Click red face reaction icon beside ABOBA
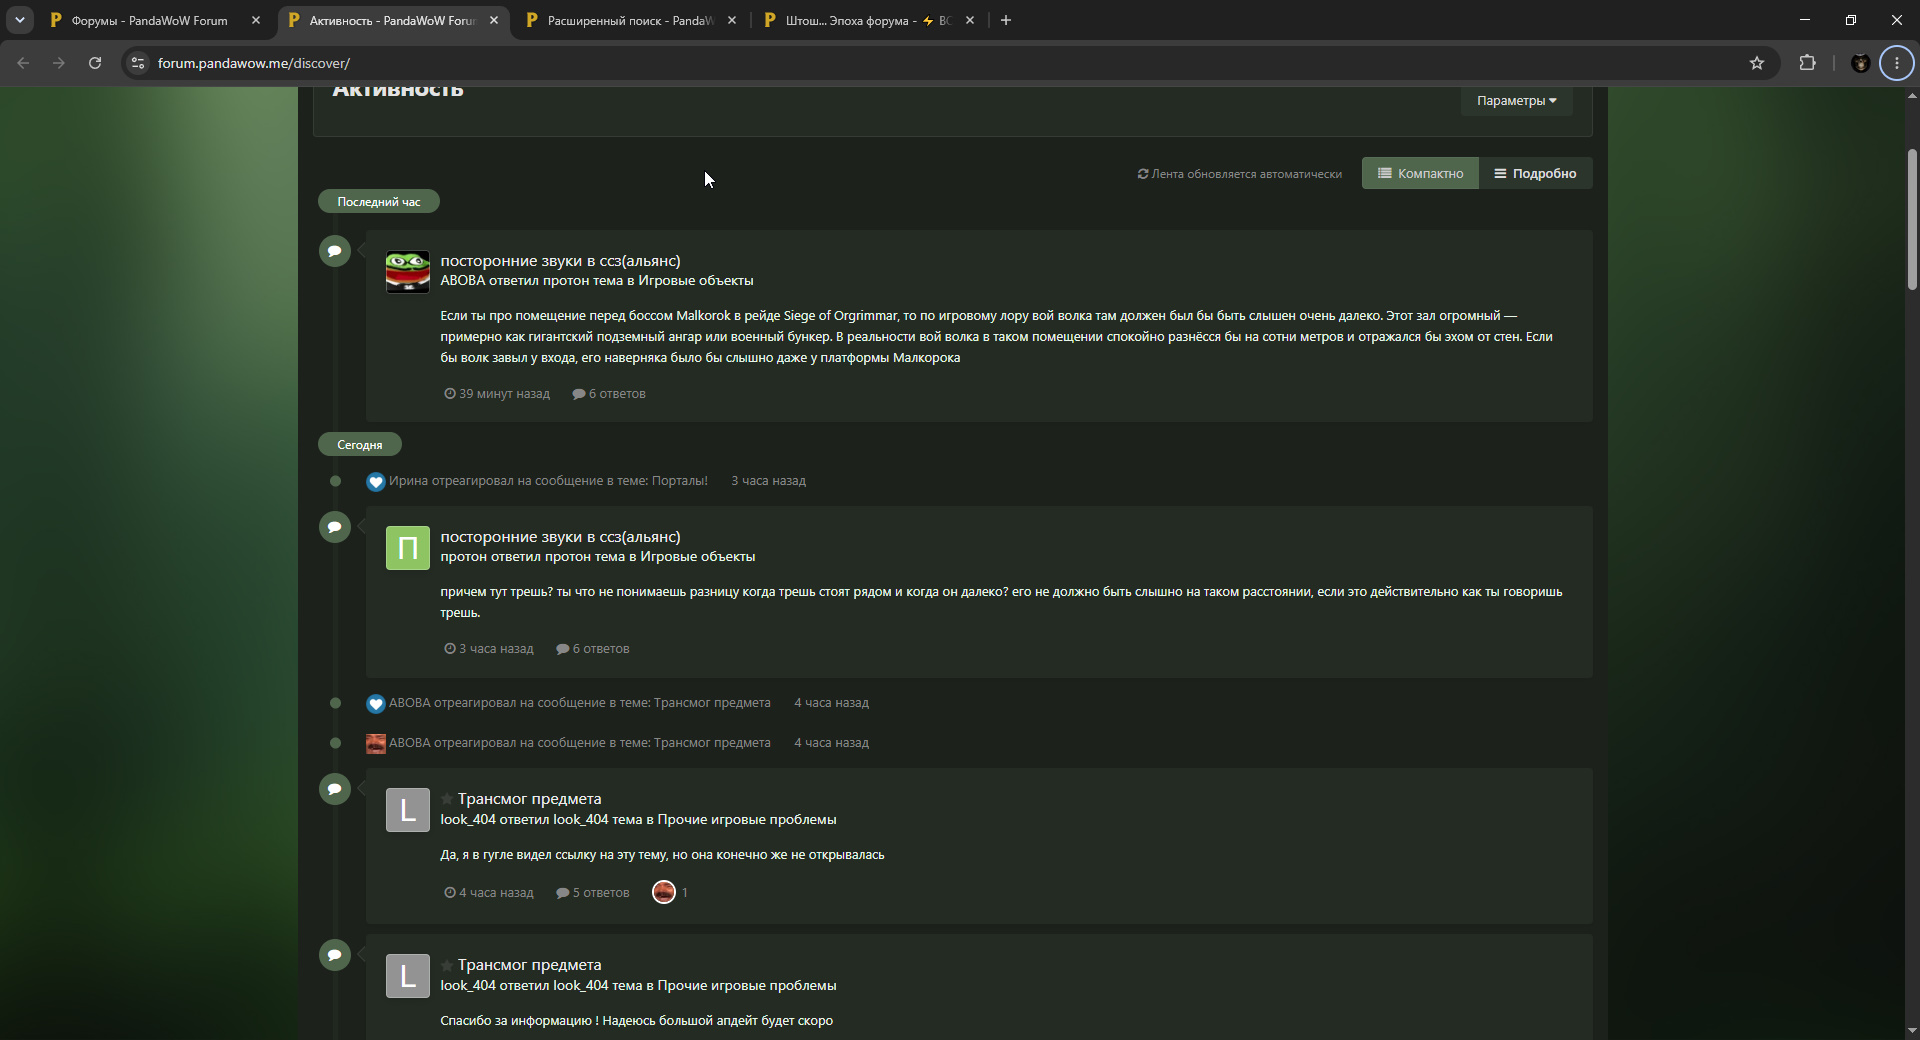 (376, 744)
